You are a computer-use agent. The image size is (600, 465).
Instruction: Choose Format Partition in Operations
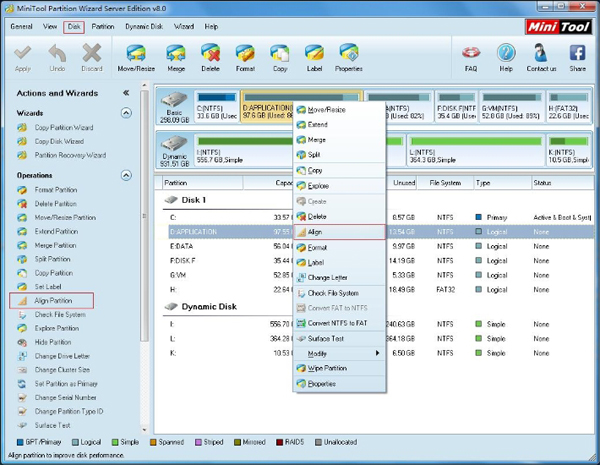[56, 190]
